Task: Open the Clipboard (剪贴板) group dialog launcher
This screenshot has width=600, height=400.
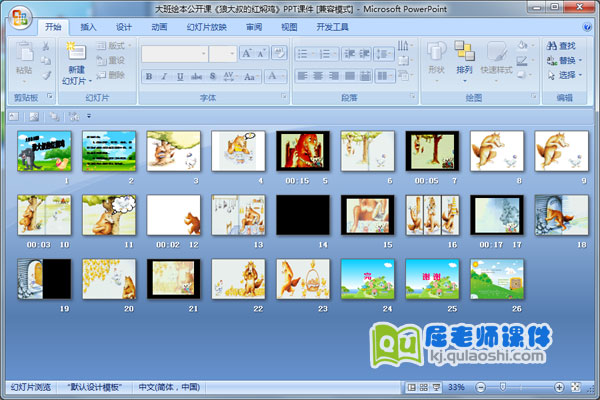Action: 49,98
